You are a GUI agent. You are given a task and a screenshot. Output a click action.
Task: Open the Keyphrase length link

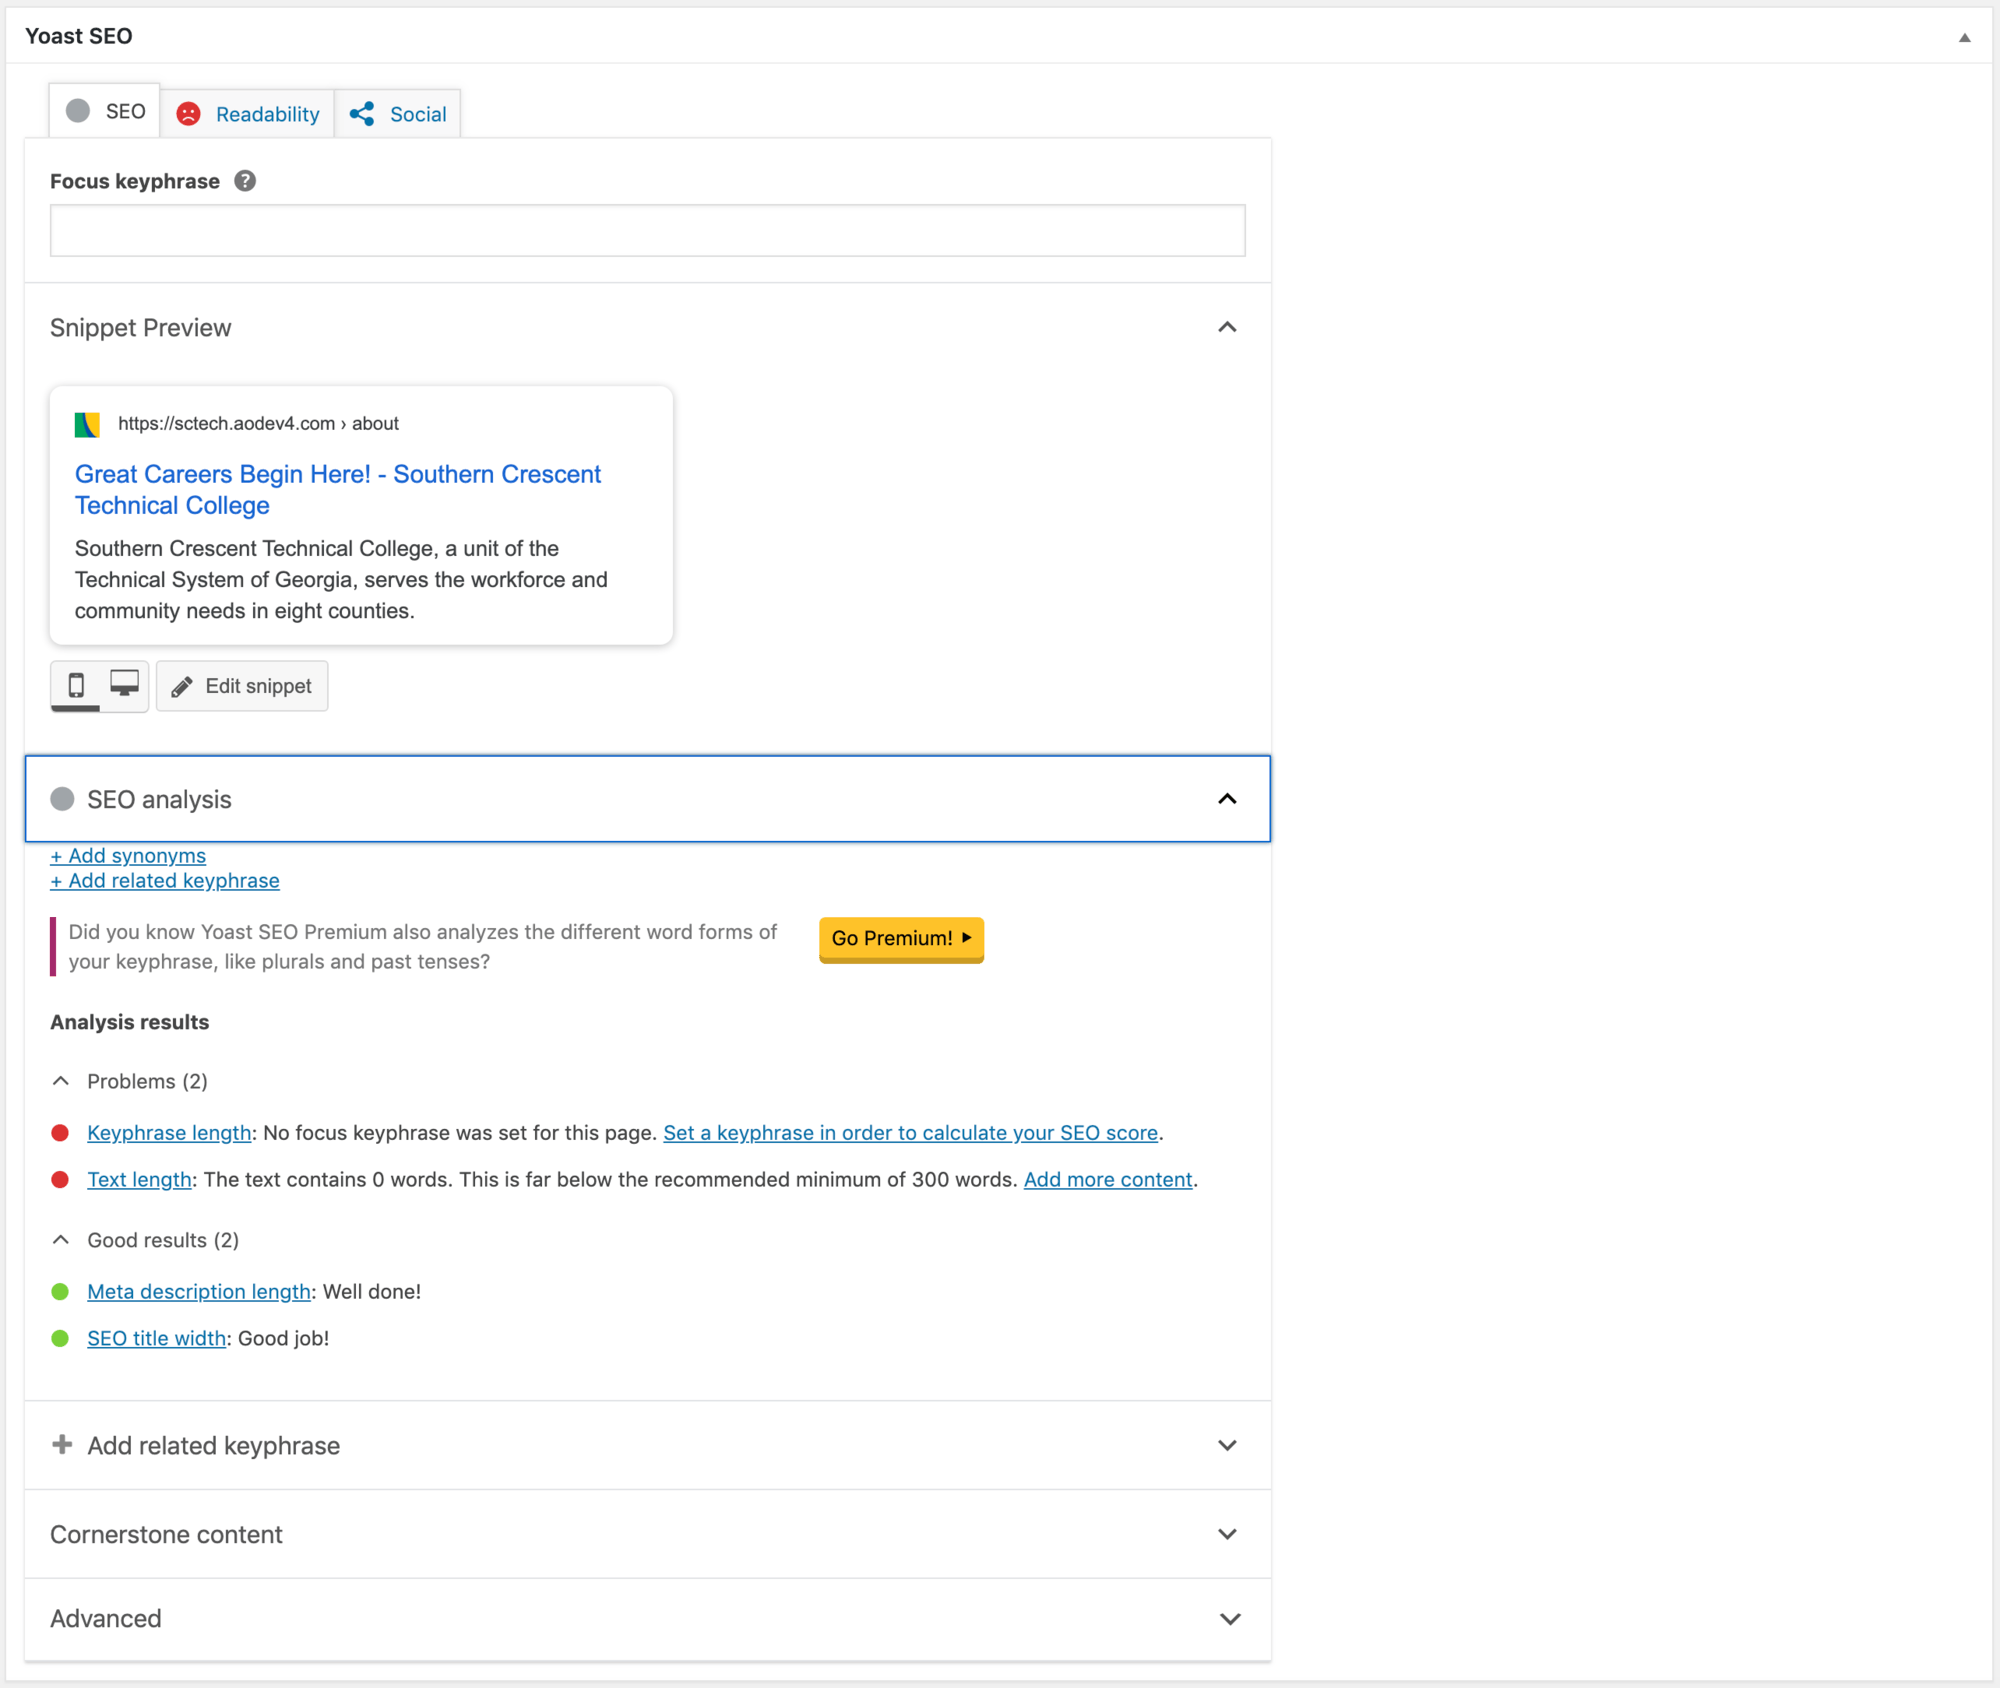coord(169,1133)
